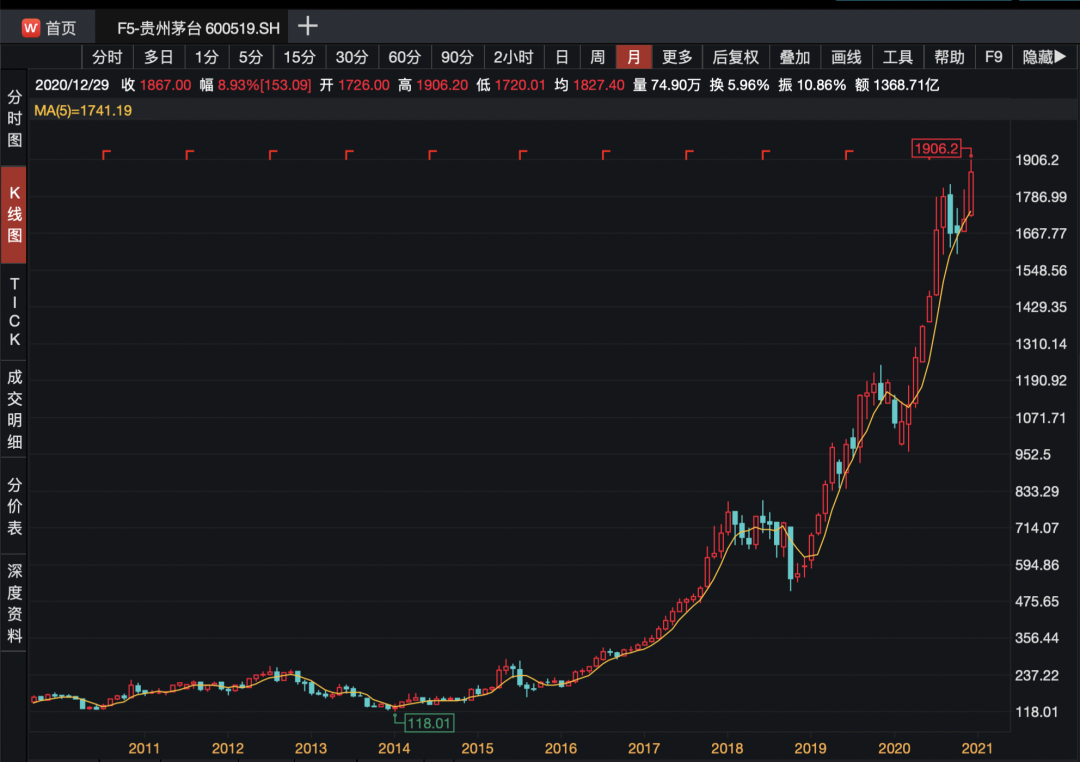The image size is (1080, 762).
Task: Select the 5分 interval
Action: click(251, 57)
